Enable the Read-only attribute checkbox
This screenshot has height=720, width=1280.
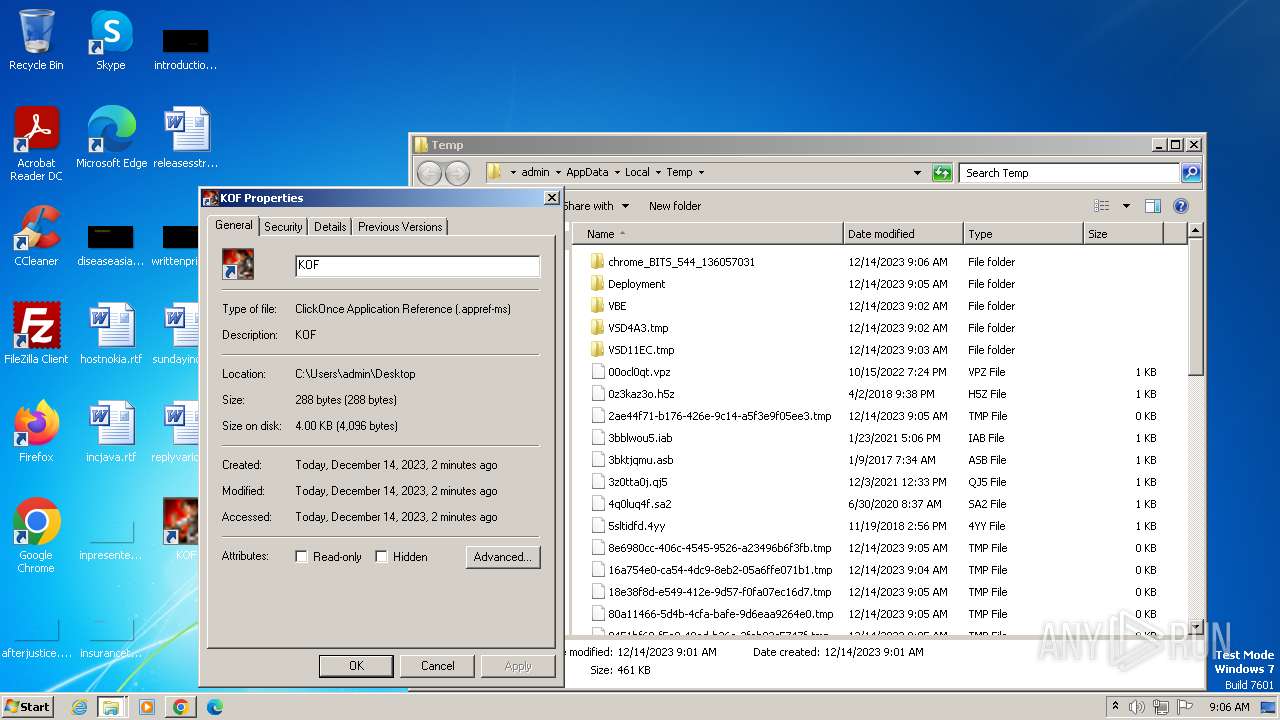(x=301, y=557)
